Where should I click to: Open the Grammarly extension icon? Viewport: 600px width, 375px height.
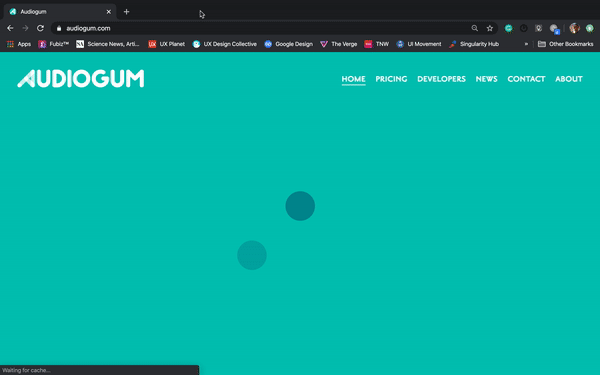pyautogui.click(x=509, y=28)
